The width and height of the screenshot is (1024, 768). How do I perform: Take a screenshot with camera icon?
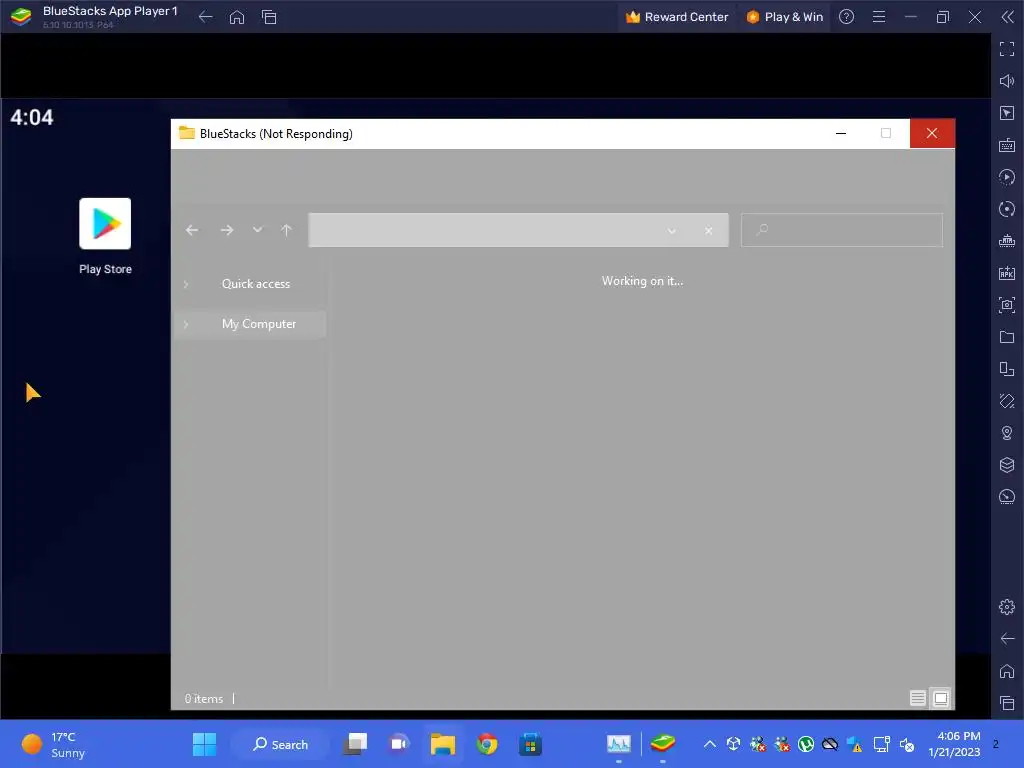(1006, 305)
